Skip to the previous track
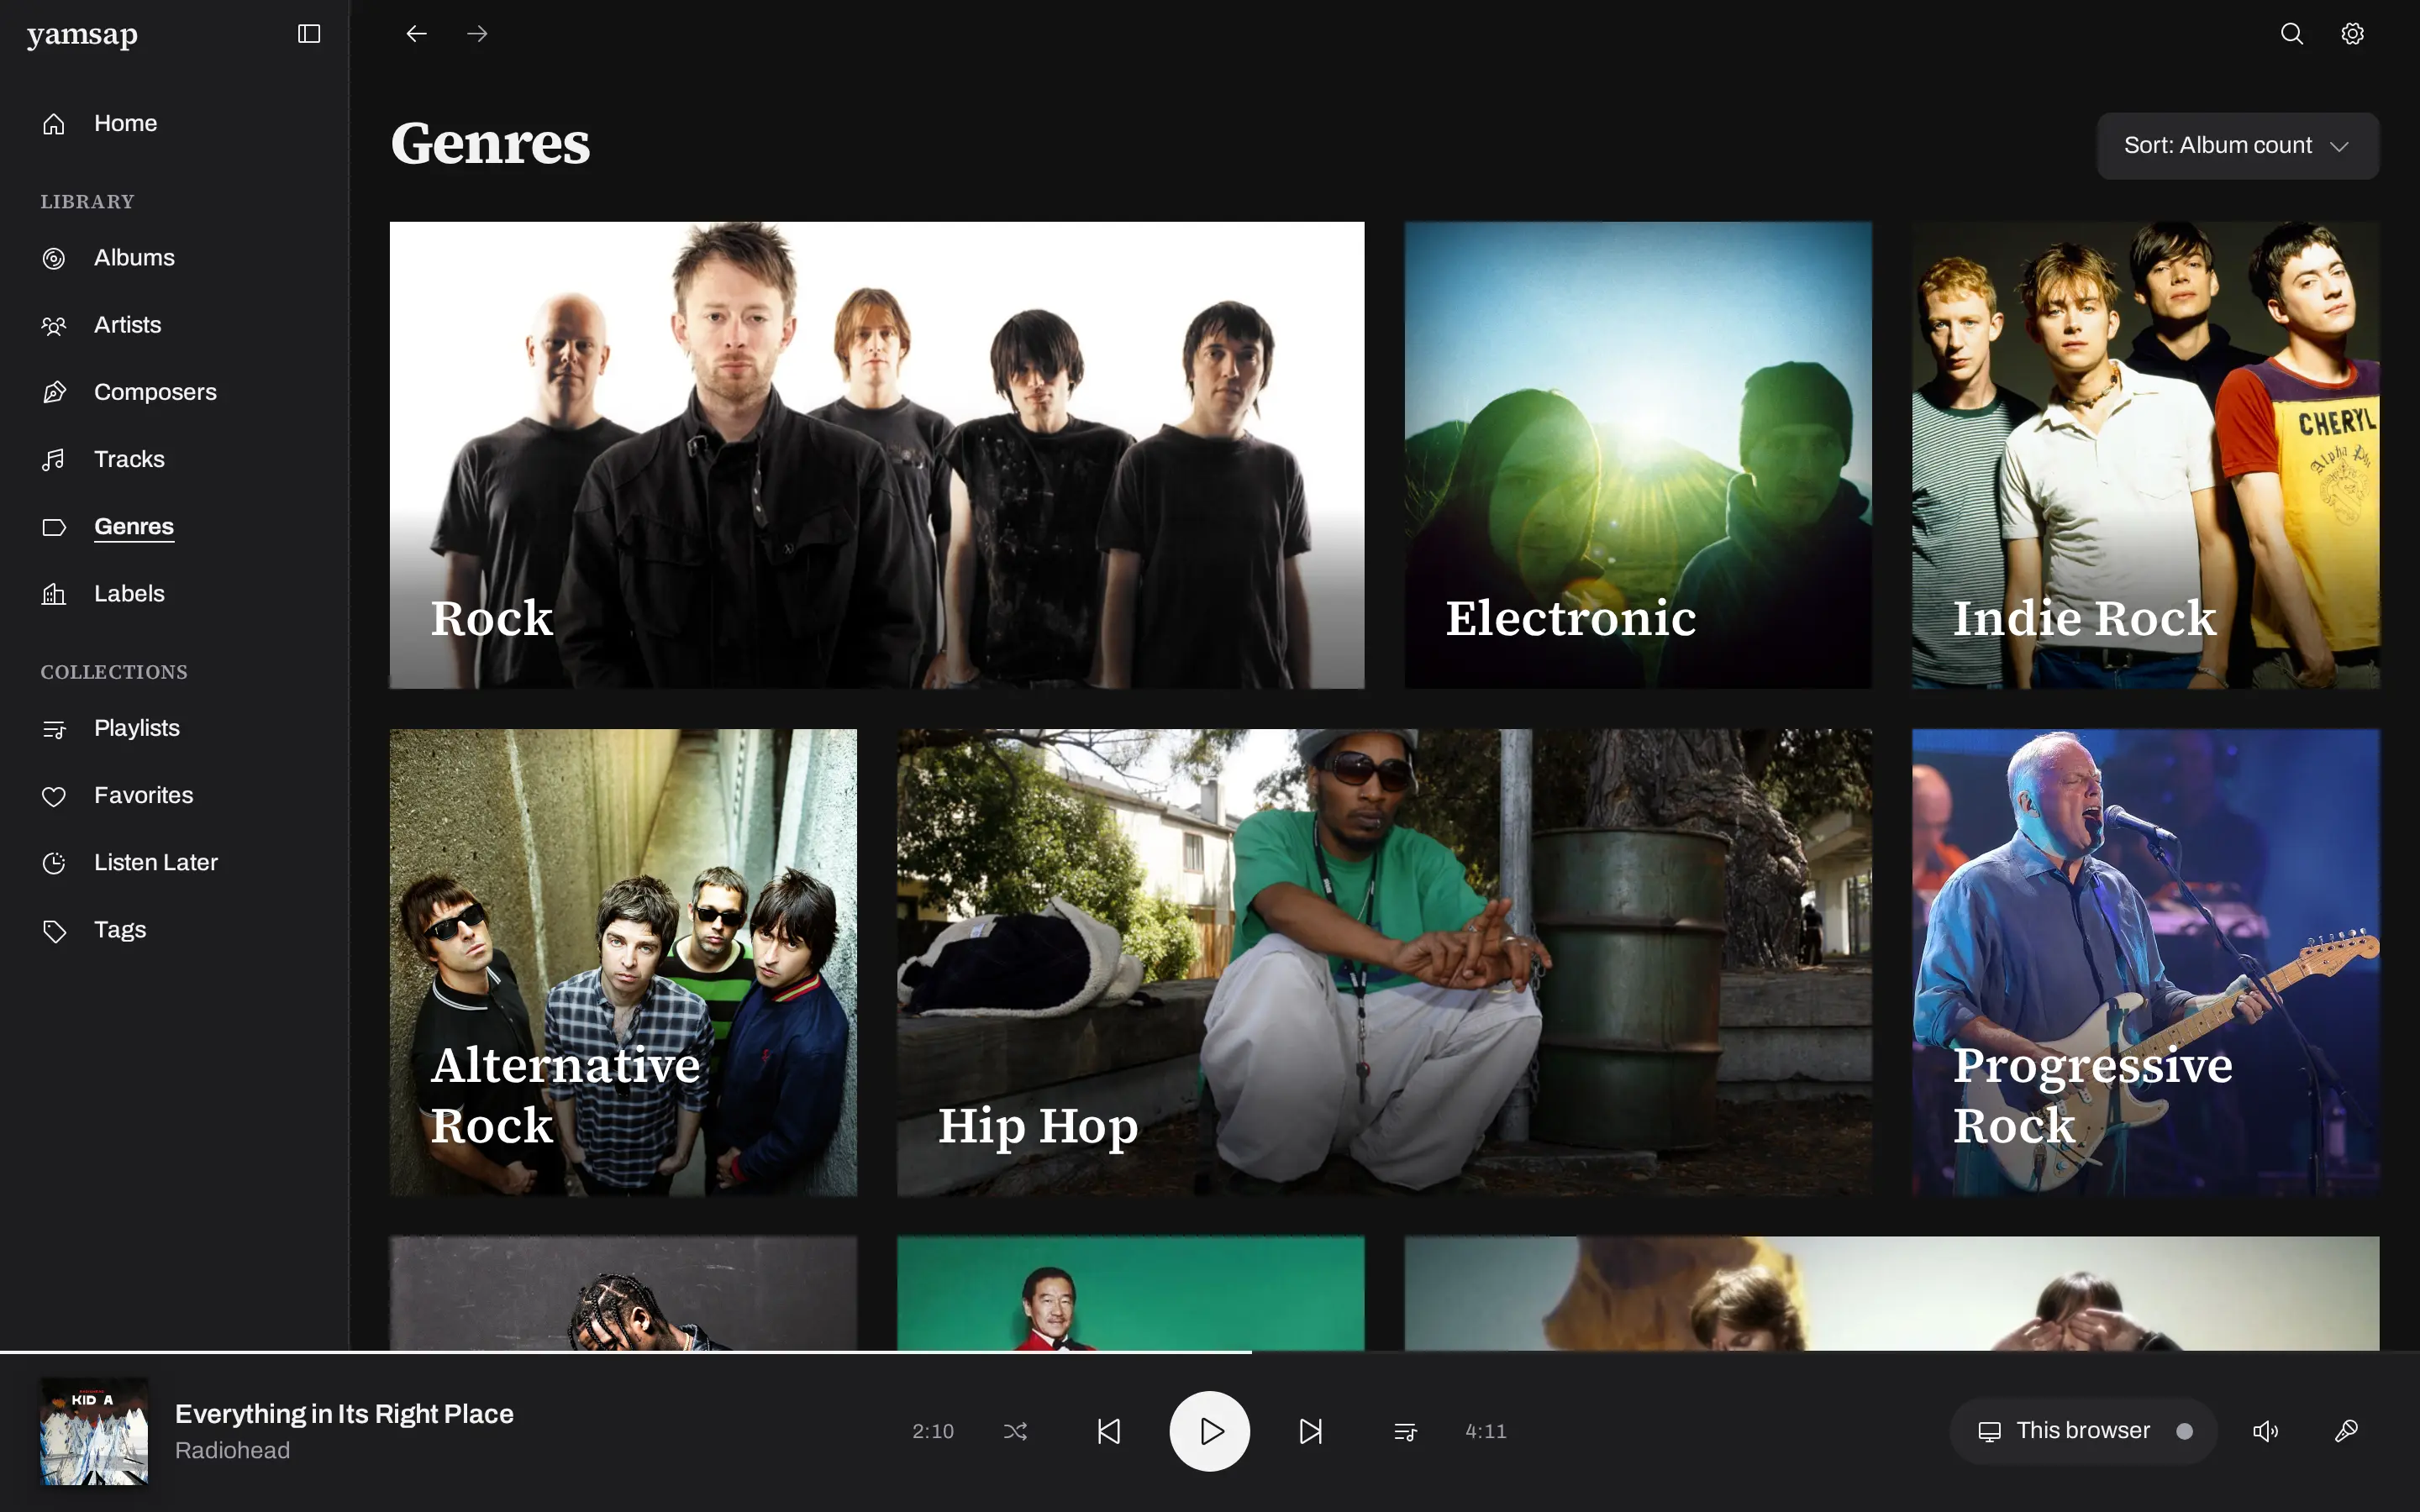Screen dimensions: 2420x1512 [1109, 1431]
